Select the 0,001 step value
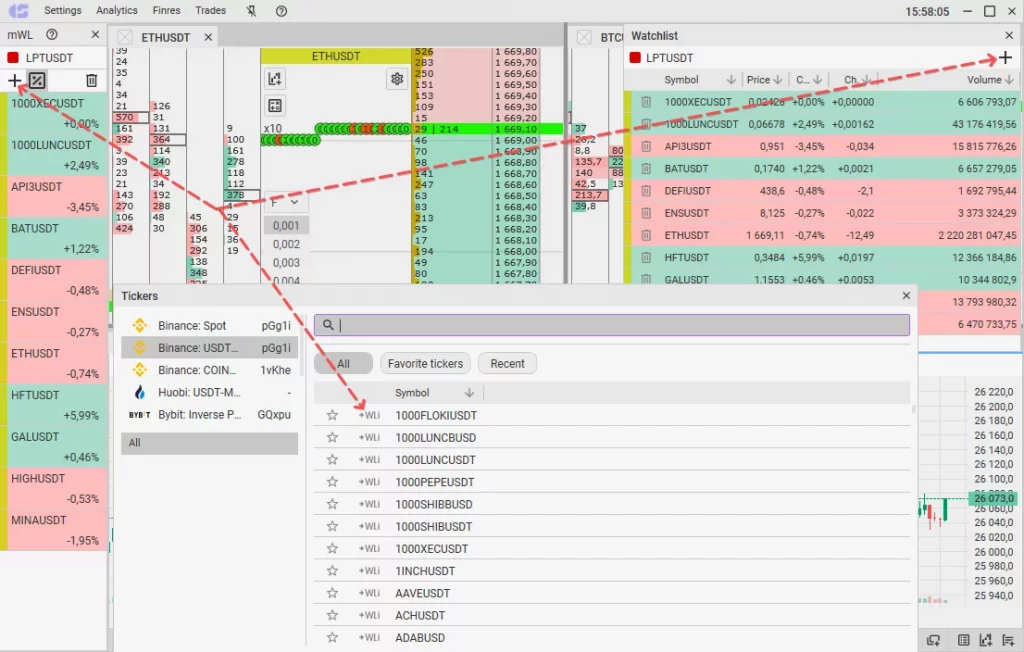 pos(286,225)
